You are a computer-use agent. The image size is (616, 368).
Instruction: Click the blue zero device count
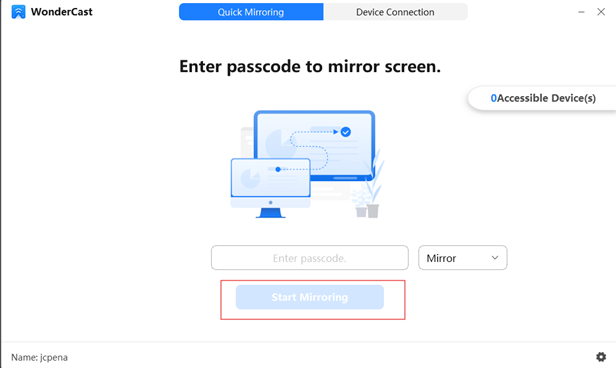coord(493,98)
